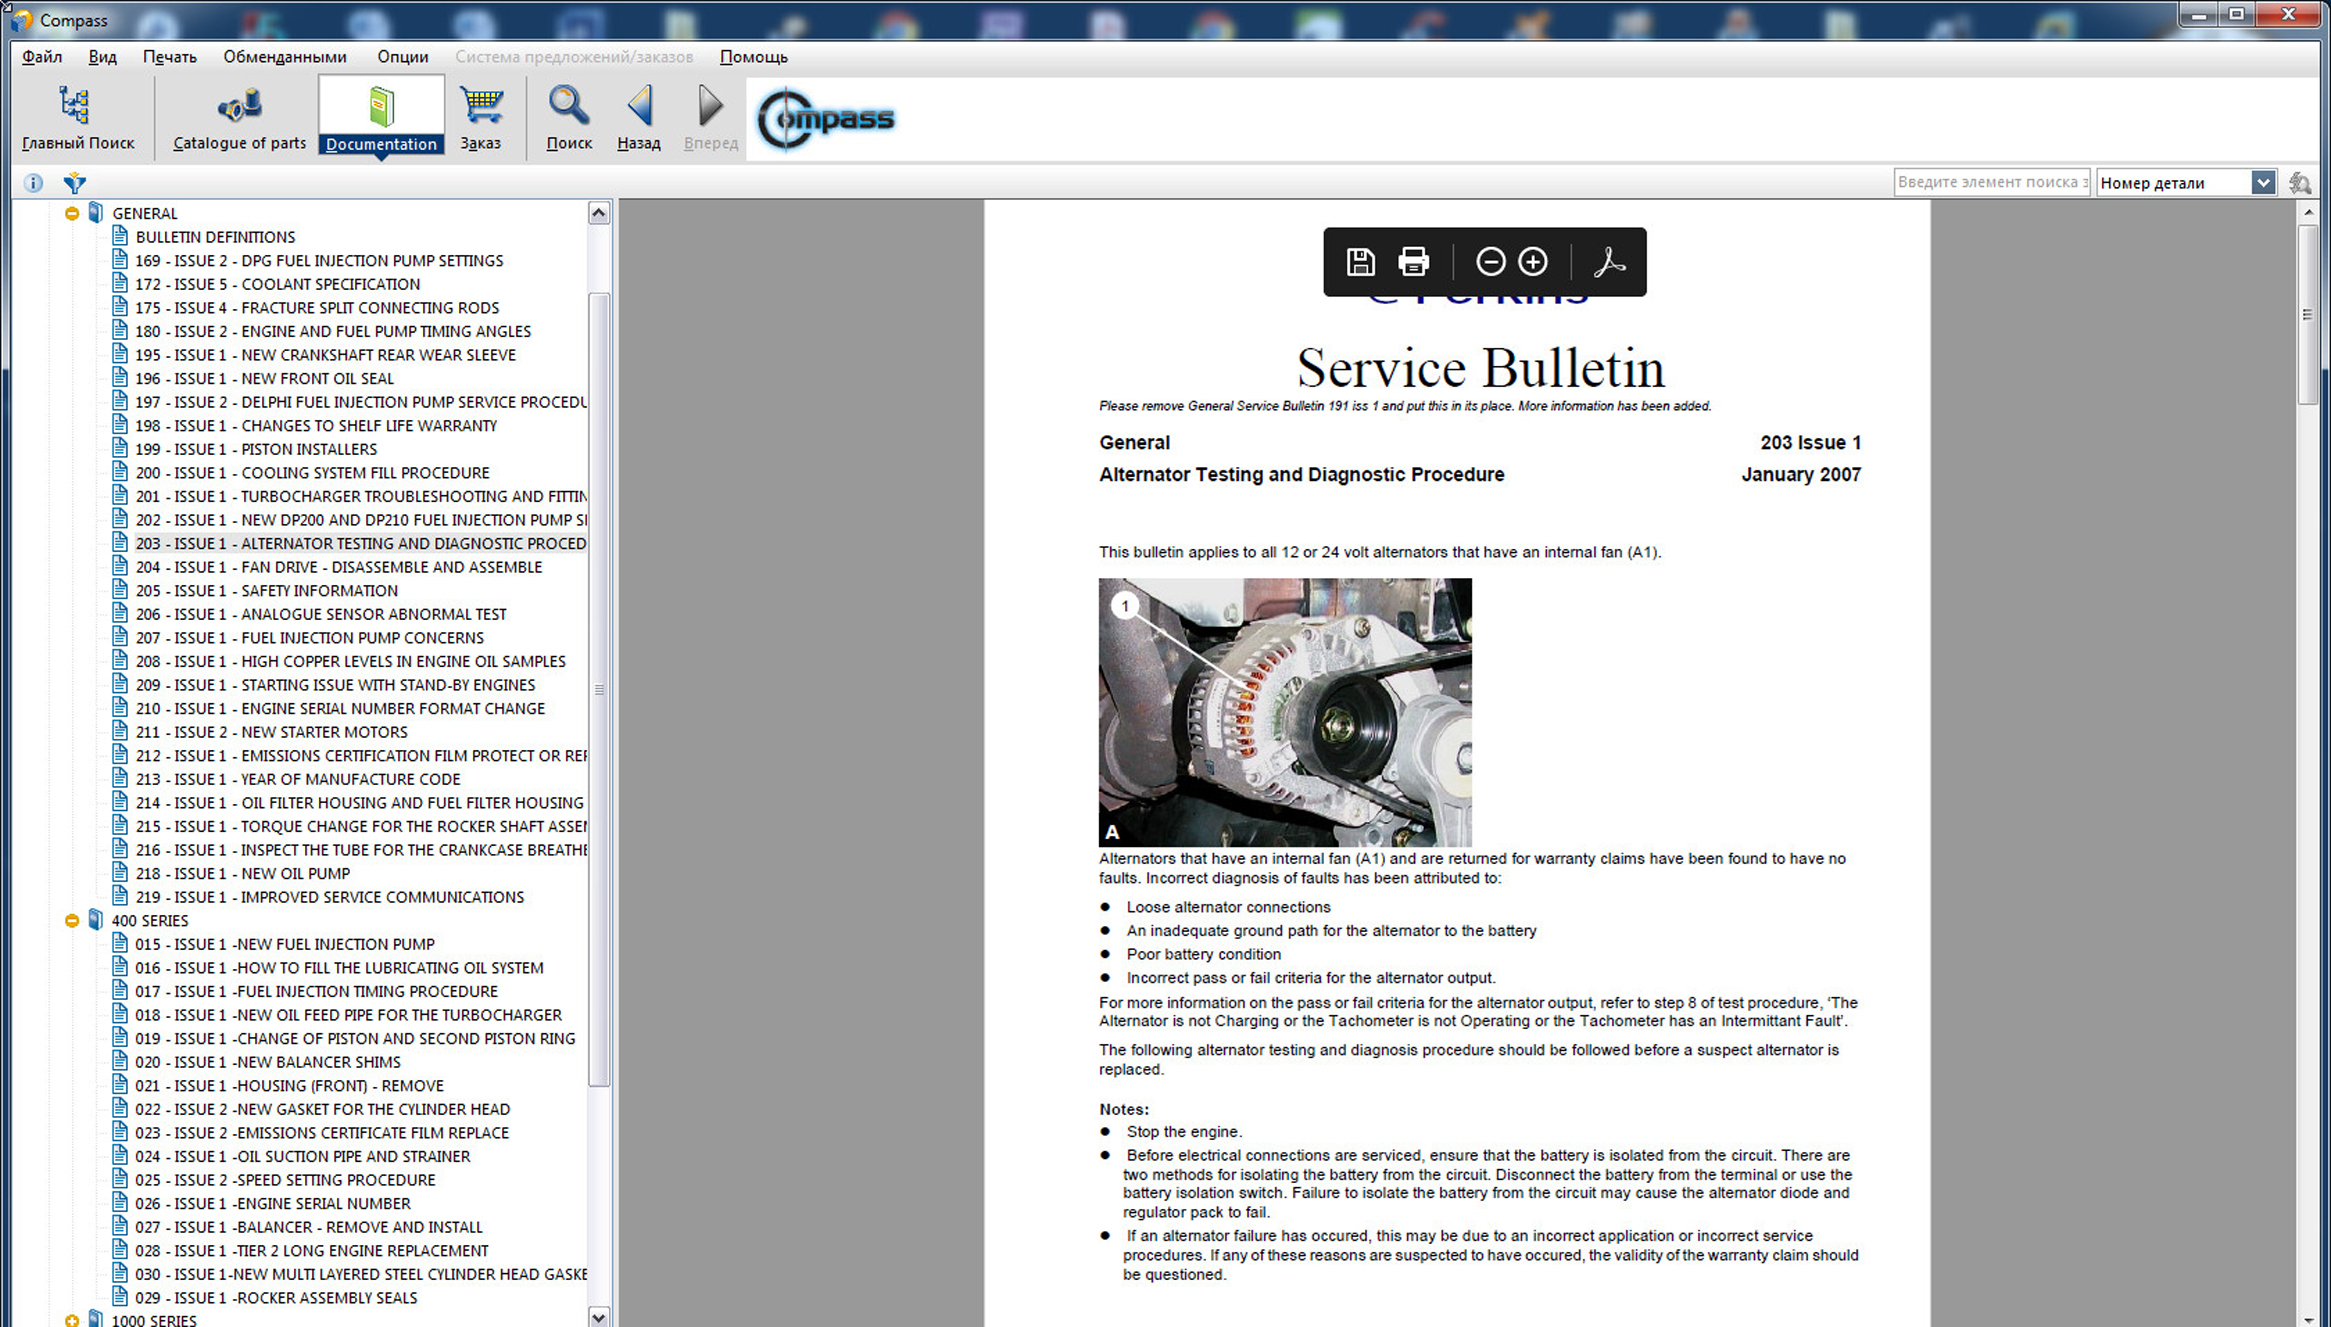Select 218 - New Oil Pump bulletin

click(x=242, y=874)
